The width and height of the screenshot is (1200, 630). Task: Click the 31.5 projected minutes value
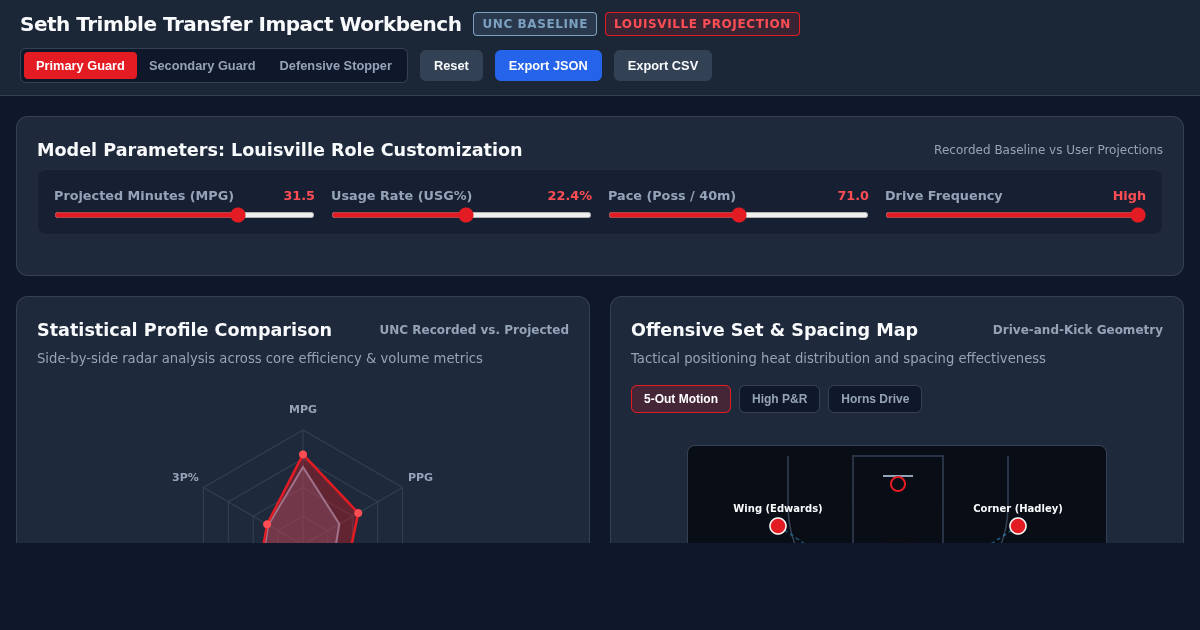pos(299,196)
